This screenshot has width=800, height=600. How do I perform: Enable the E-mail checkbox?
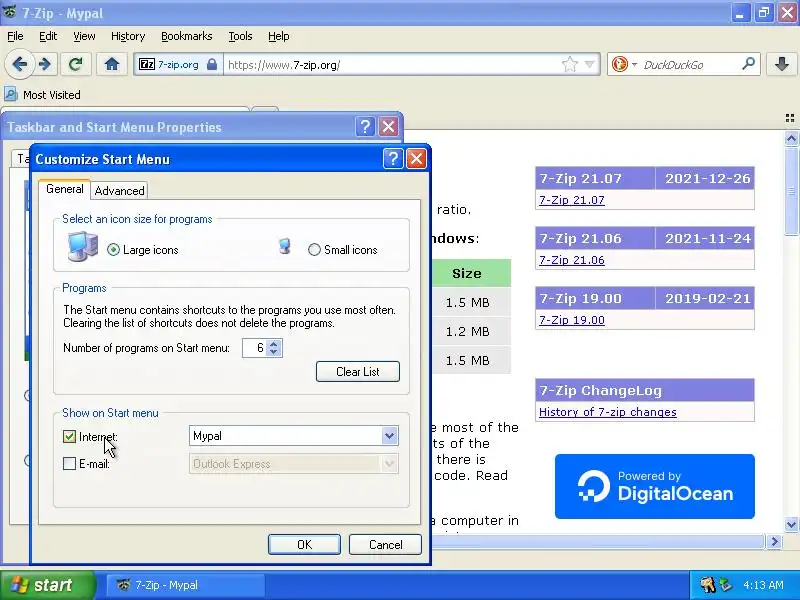pos(69,464)
